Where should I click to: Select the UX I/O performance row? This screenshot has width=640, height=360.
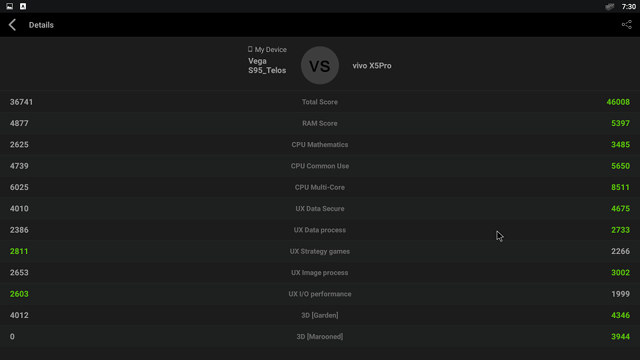click(x=320, y=294)
